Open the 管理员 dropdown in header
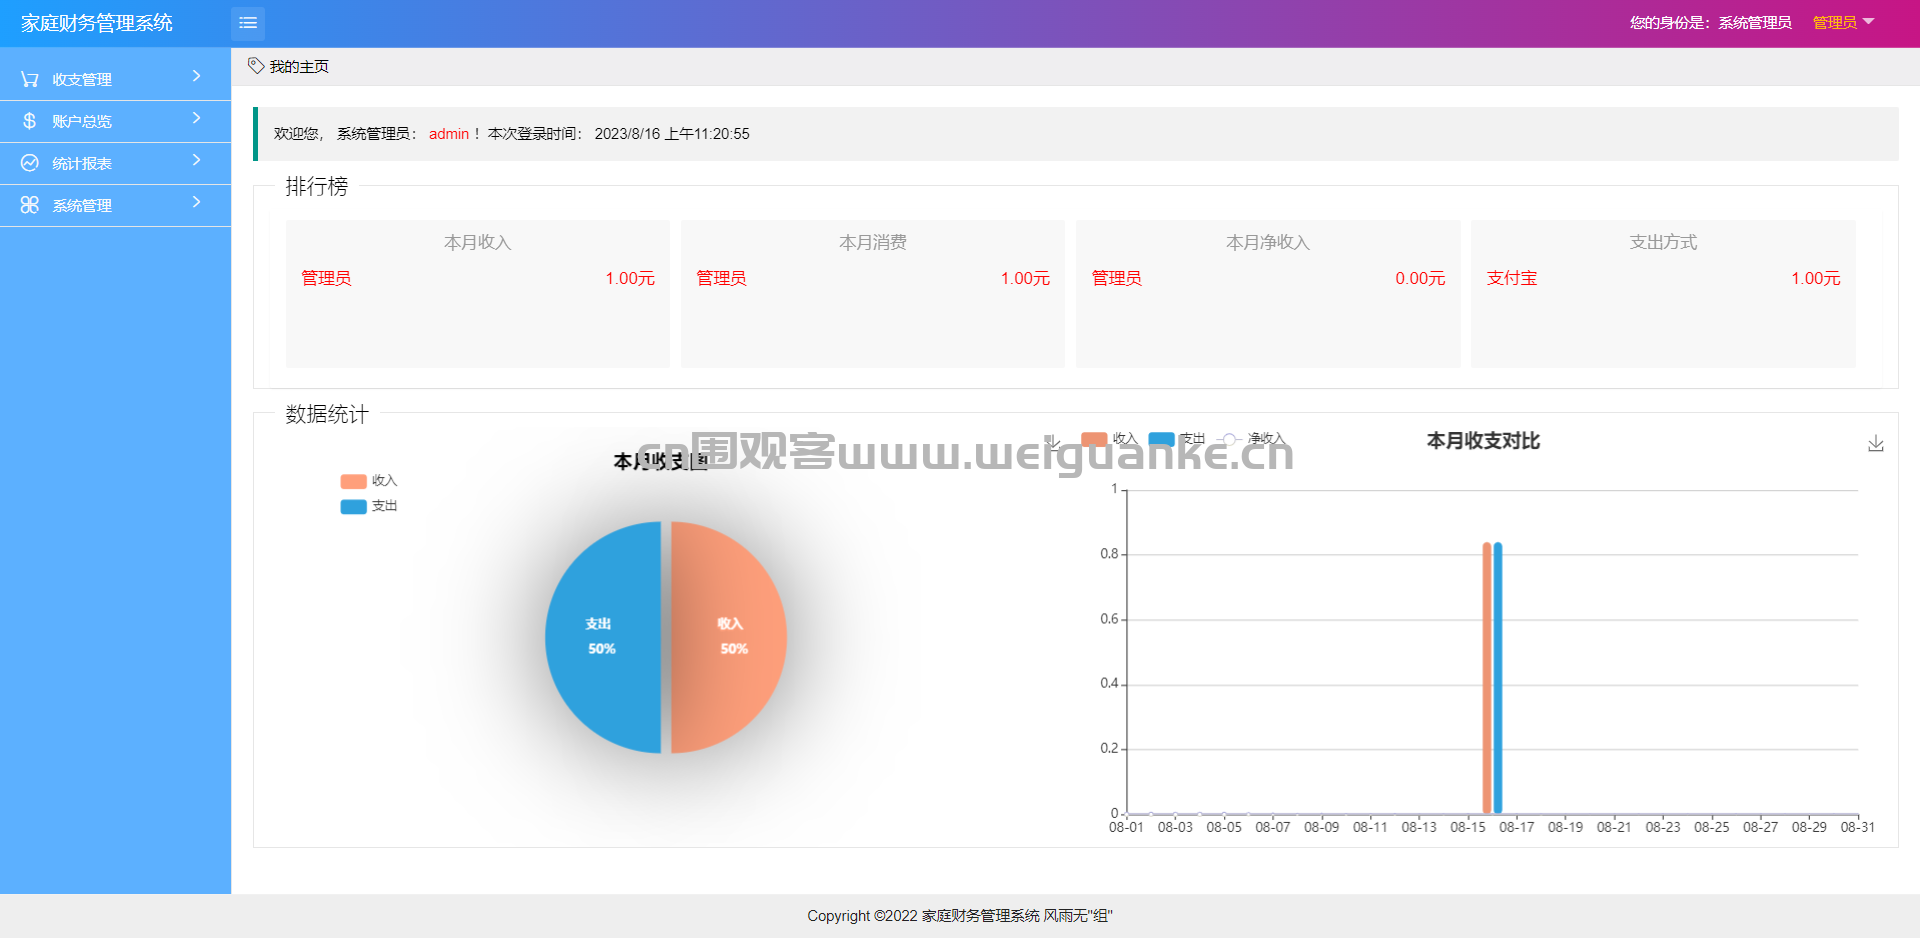1920x938 pixels. (x=1843, y=23)
